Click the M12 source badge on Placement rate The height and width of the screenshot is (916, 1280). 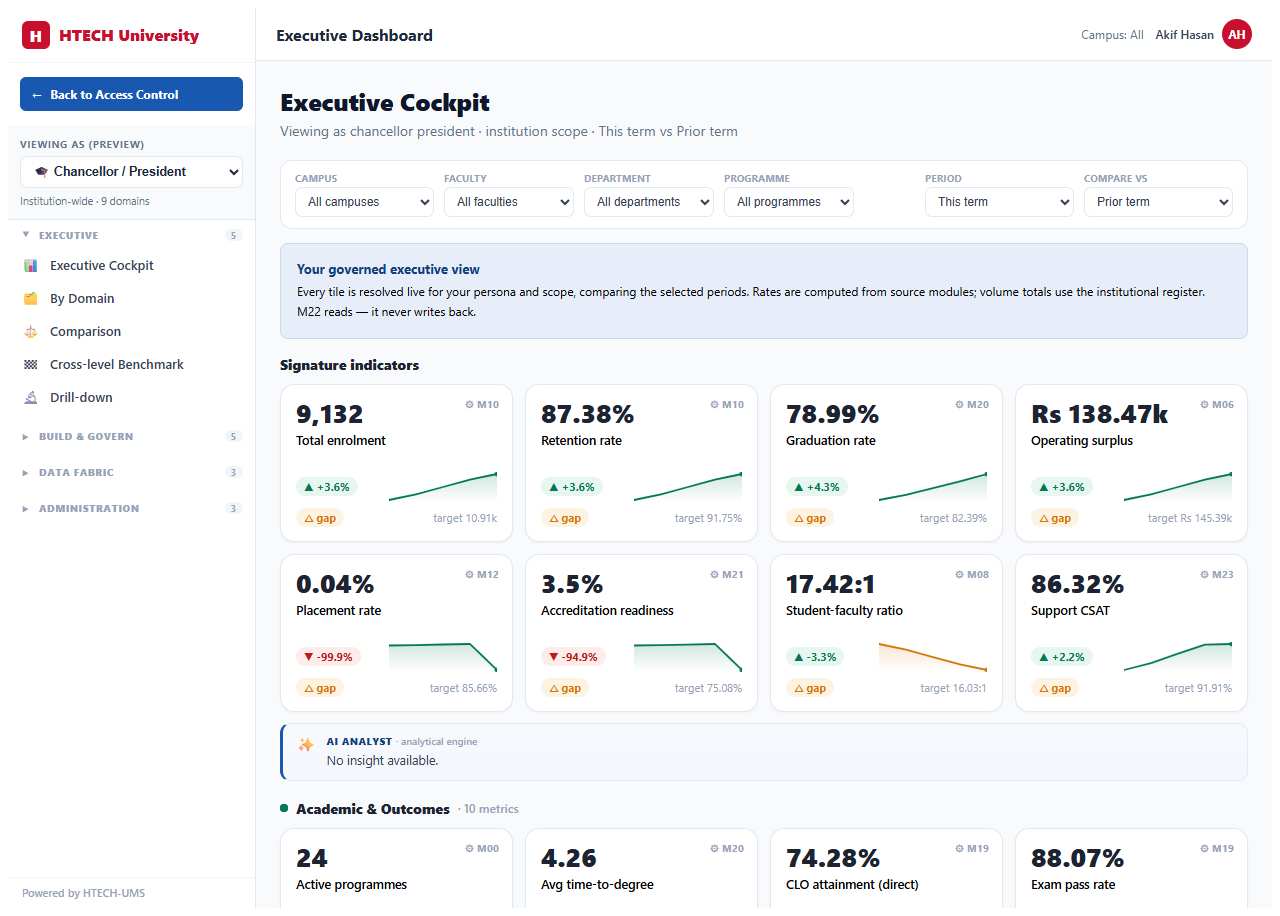coord(482,575)
